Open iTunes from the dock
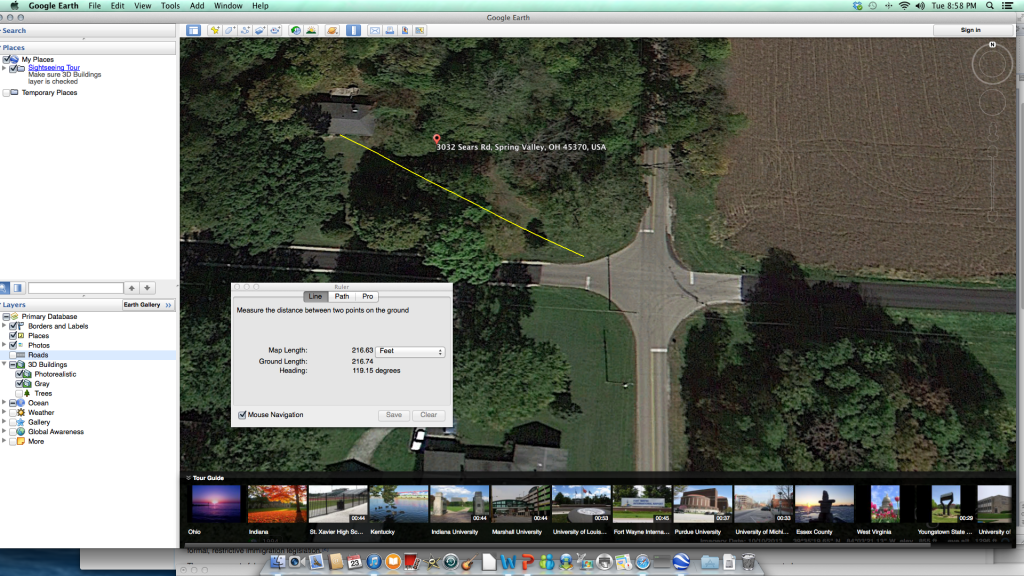This screenshot has height=576, width=1024. 374,562
